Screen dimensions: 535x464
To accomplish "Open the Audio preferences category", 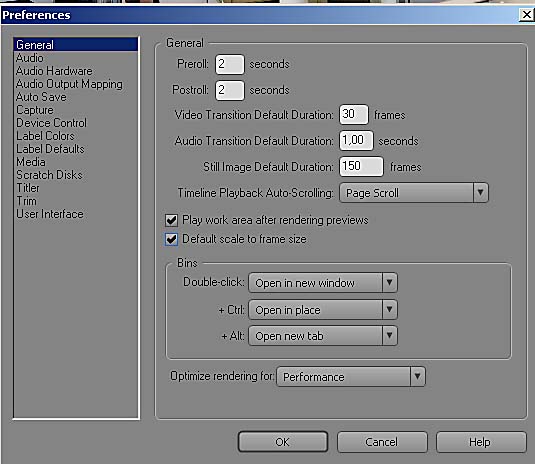I will [x=30, y=58].
